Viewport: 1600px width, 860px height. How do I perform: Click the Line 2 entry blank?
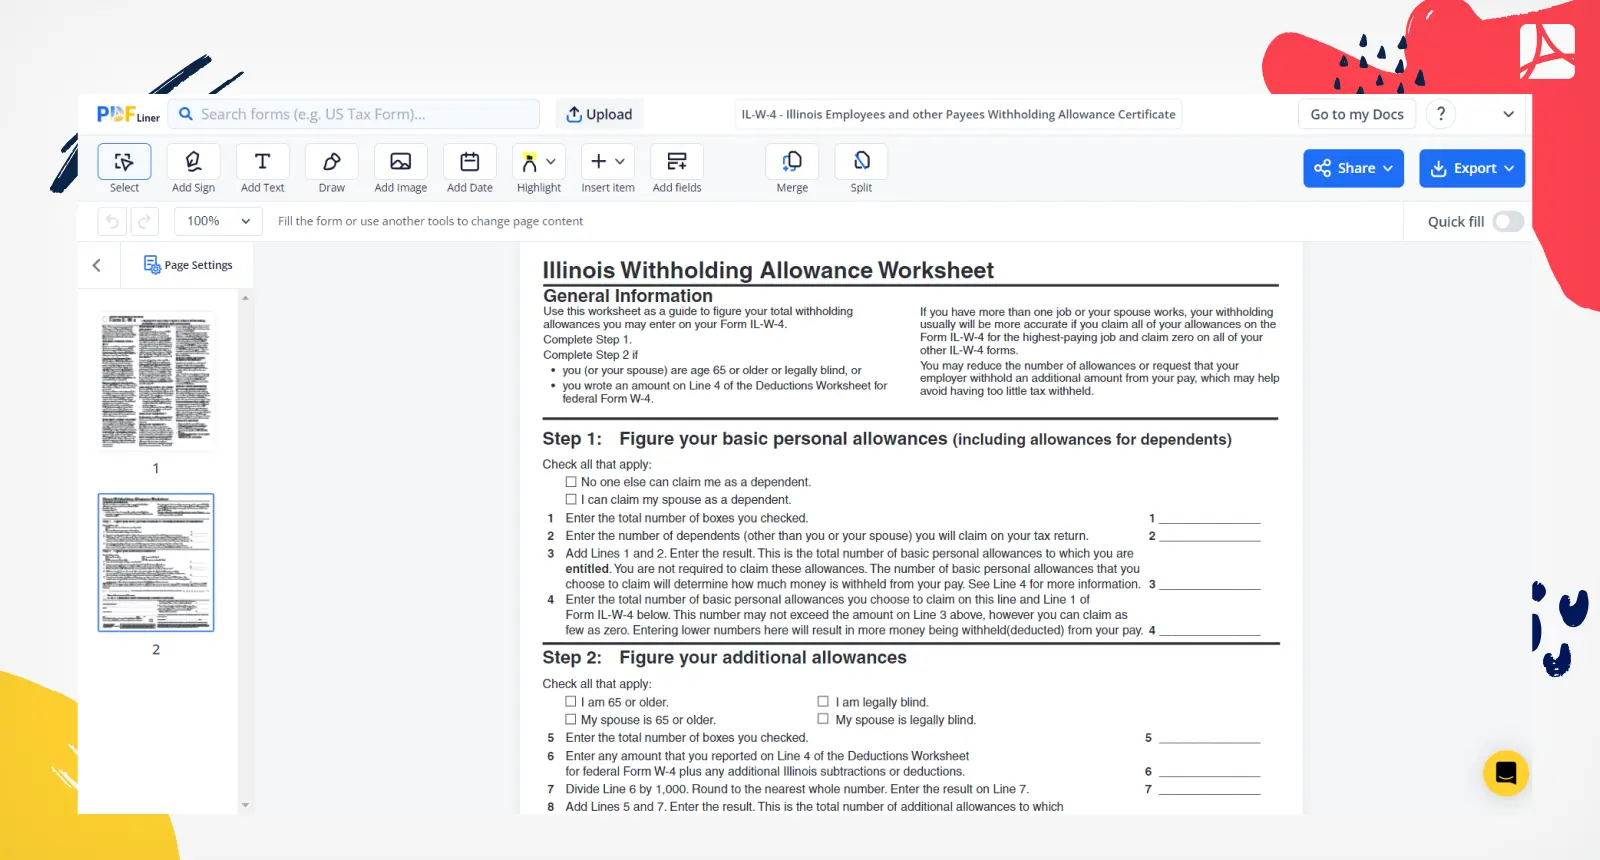[1210, 536]
